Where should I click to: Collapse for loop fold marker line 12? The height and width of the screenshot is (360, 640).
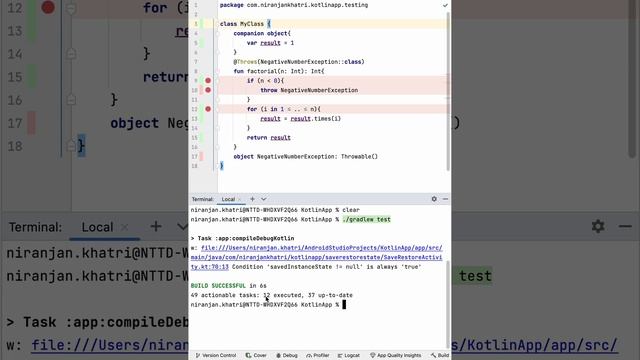(218, 109)
